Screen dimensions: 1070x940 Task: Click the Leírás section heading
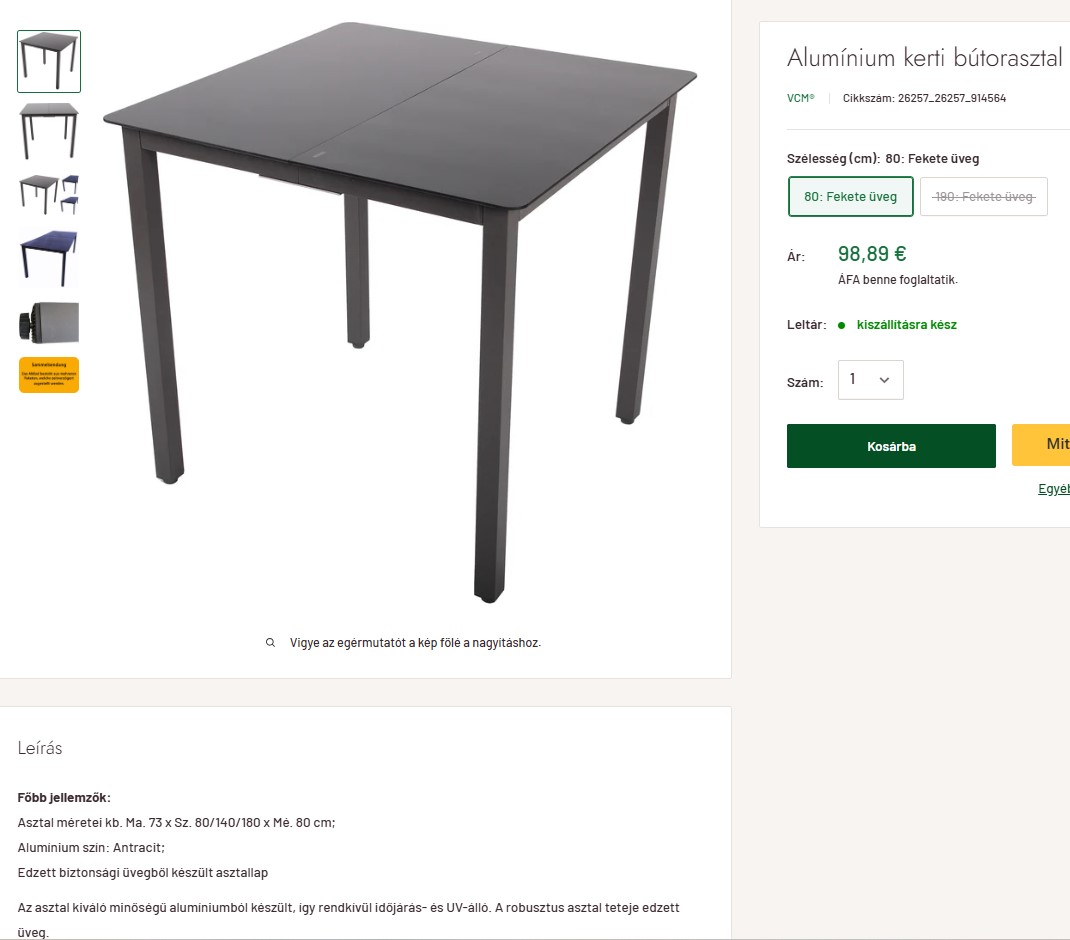click(40, 748)
